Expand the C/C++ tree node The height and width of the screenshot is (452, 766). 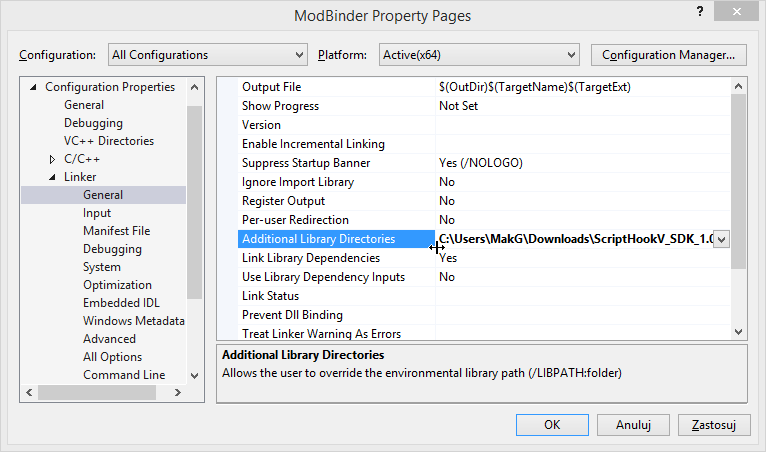pyautogui.click(x=52, y=159)
